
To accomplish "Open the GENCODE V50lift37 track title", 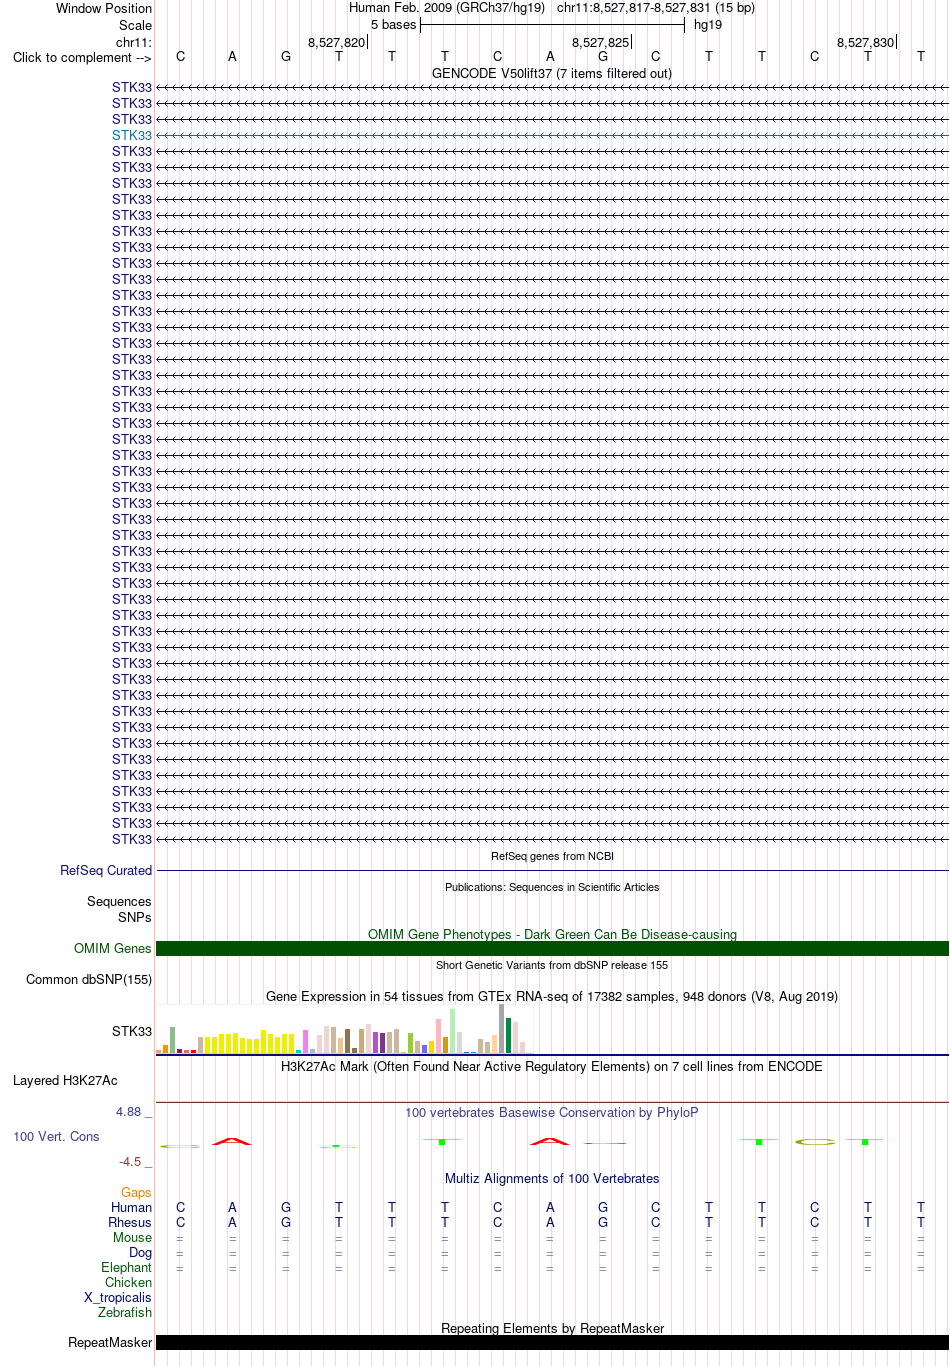I will coord(552,73).
